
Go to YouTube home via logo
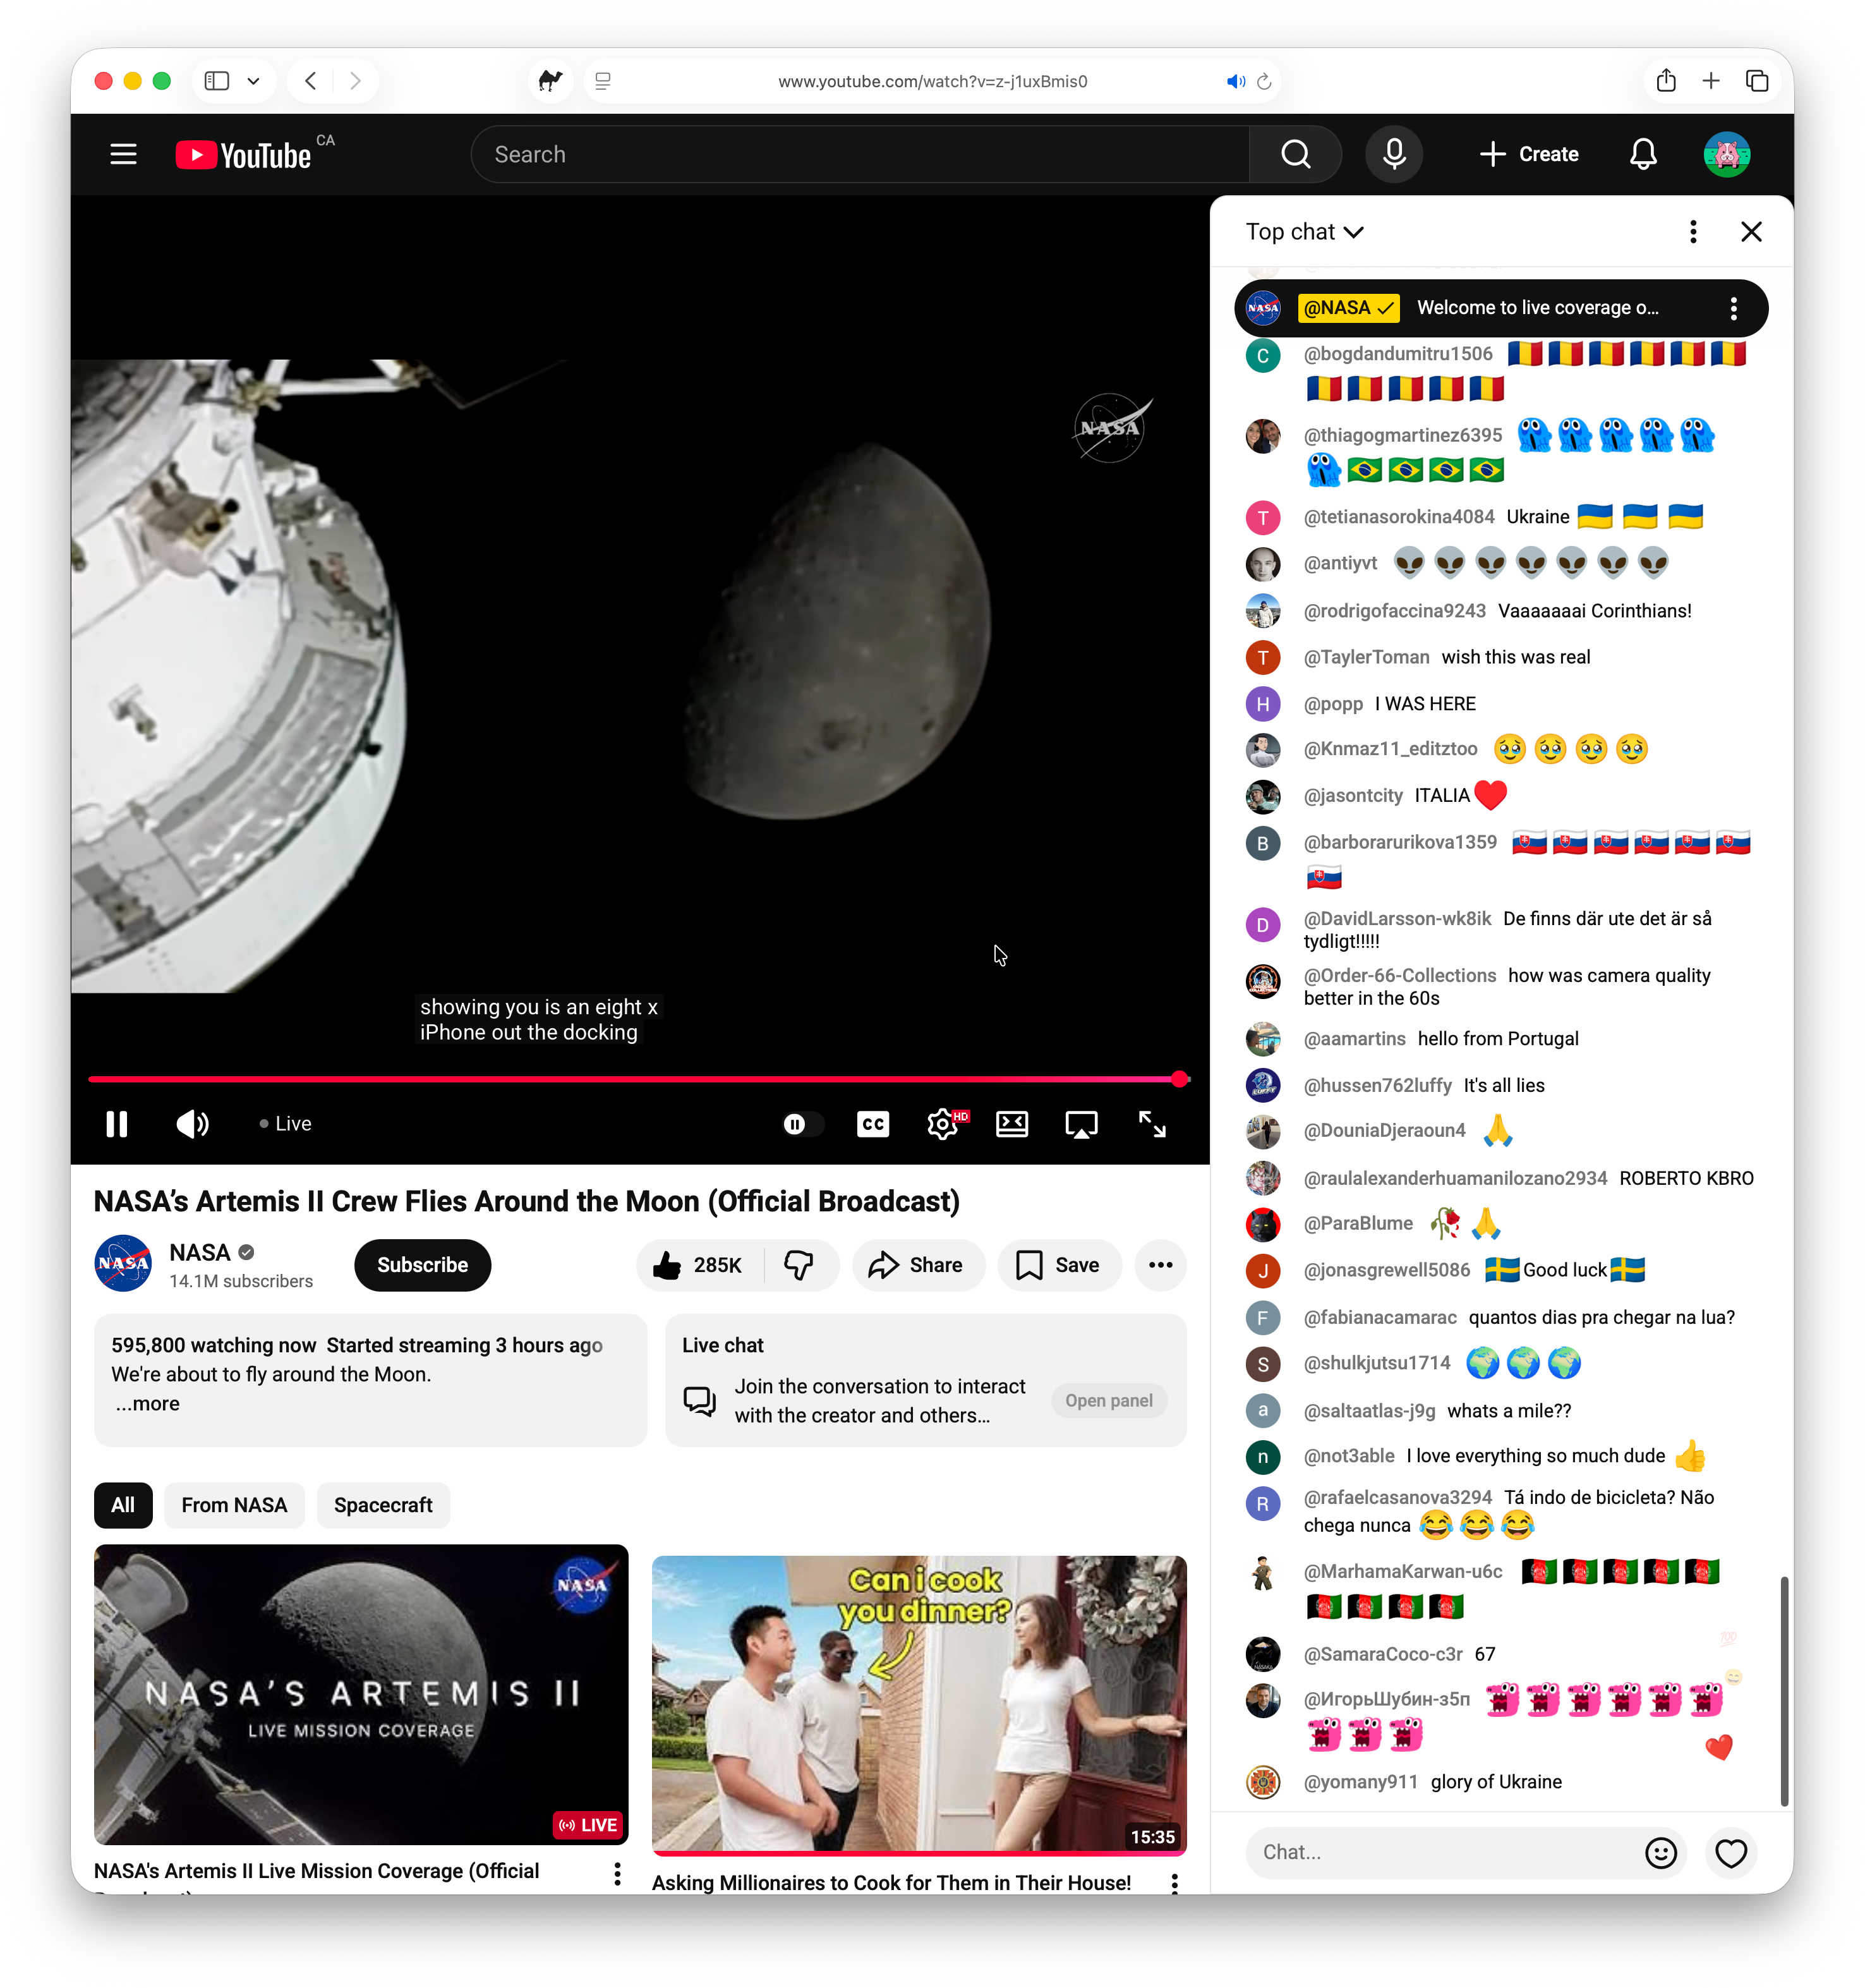244,155
